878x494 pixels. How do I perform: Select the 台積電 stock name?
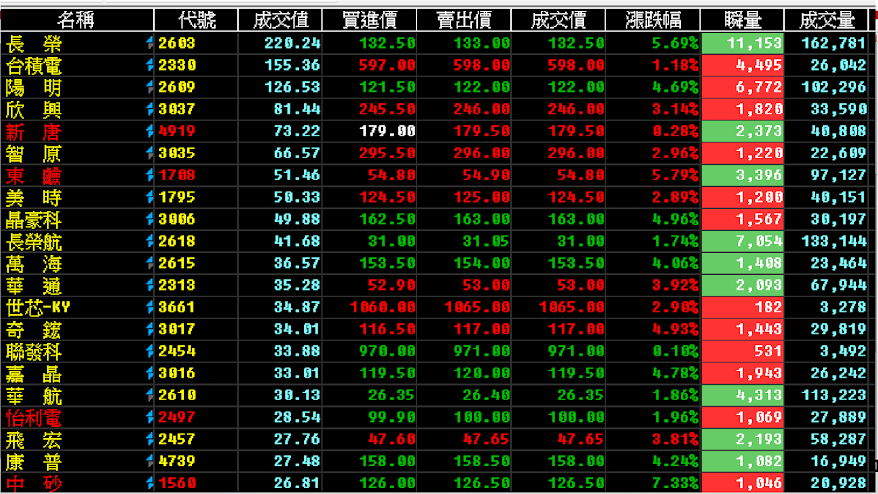coord(34,66)
